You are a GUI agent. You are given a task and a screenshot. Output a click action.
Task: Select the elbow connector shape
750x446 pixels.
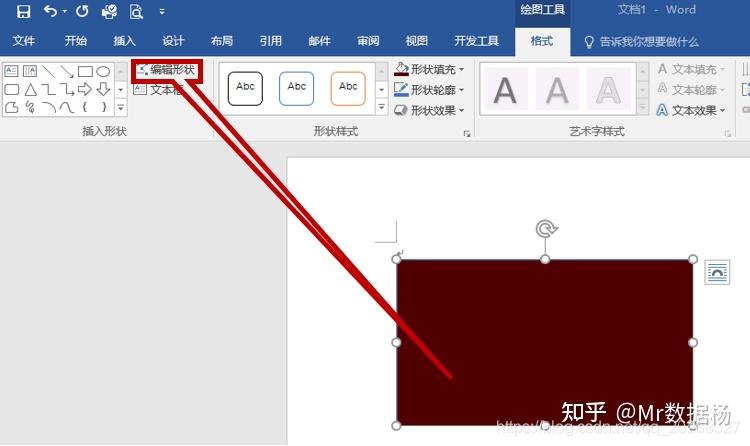48,89
